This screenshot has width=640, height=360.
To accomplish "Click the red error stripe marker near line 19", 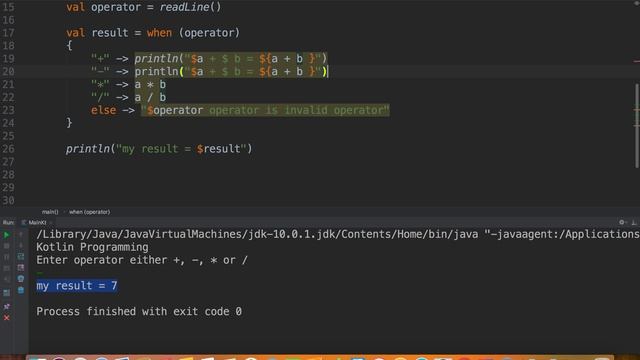I will [637, 62].
